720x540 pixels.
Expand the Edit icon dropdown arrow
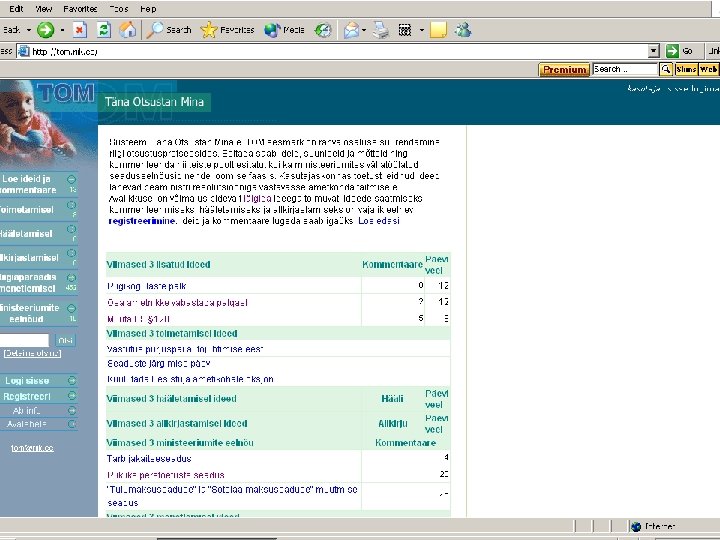[422, 30]
